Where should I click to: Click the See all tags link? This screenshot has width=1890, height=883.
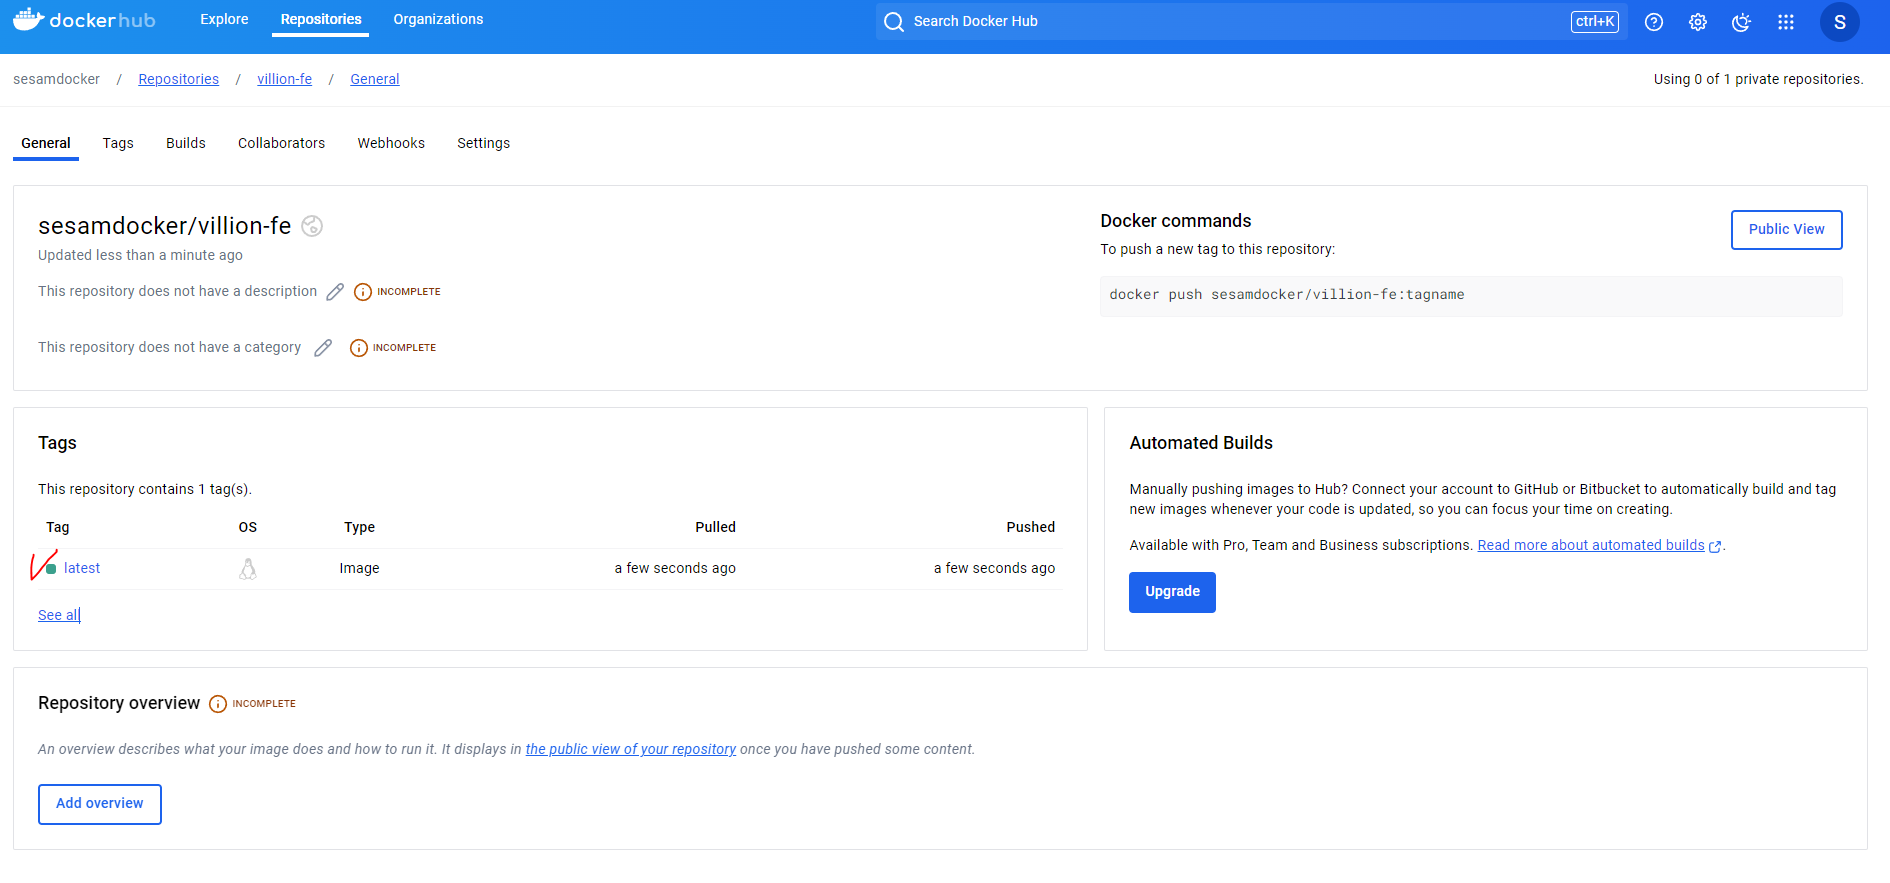[x=59, y=615]
